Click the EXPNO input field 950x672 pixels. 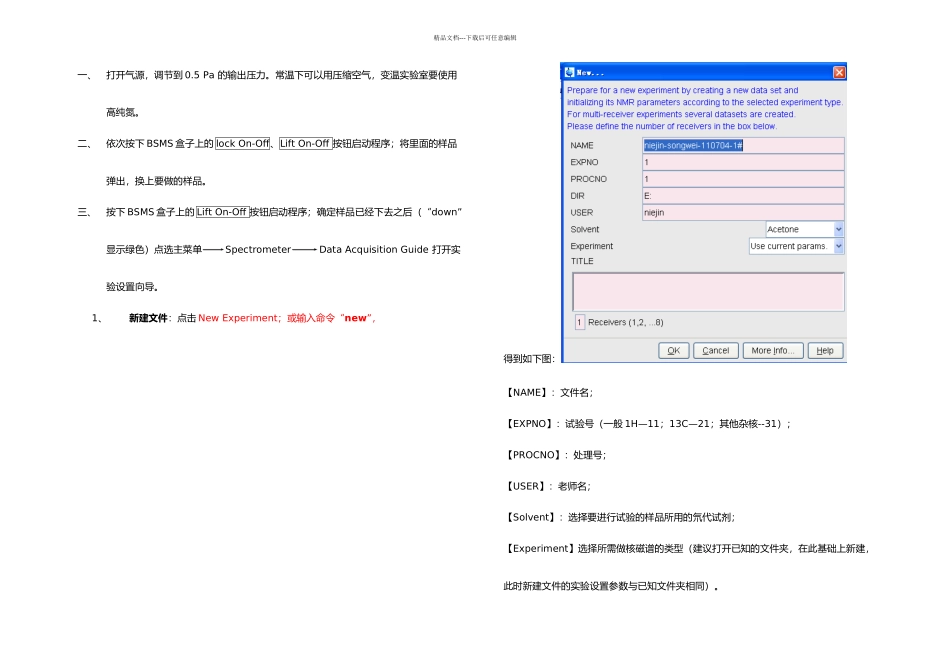click(x=743, y=162)
